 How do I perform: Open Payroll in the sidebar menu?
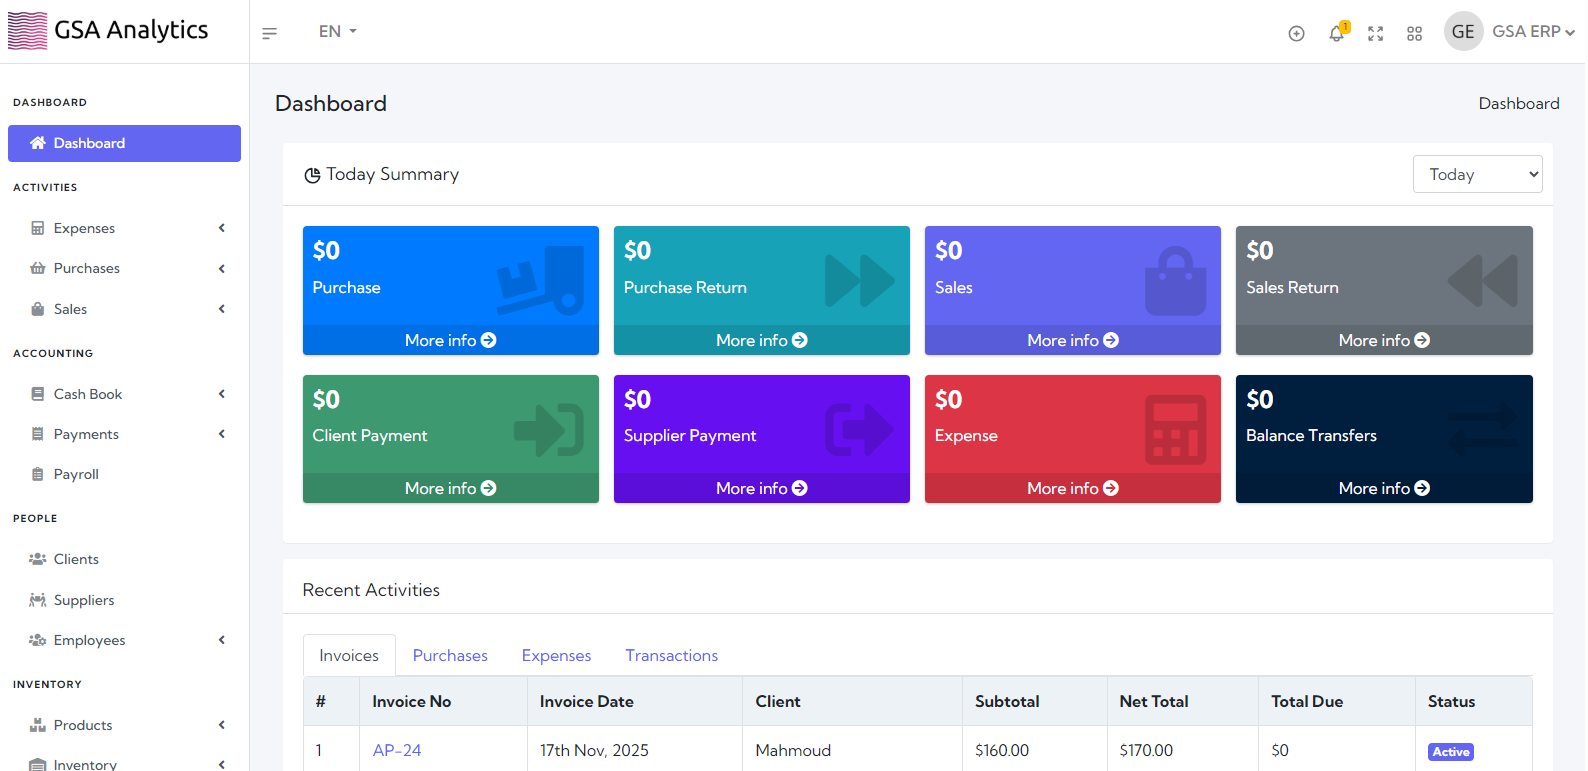(124, 474)
